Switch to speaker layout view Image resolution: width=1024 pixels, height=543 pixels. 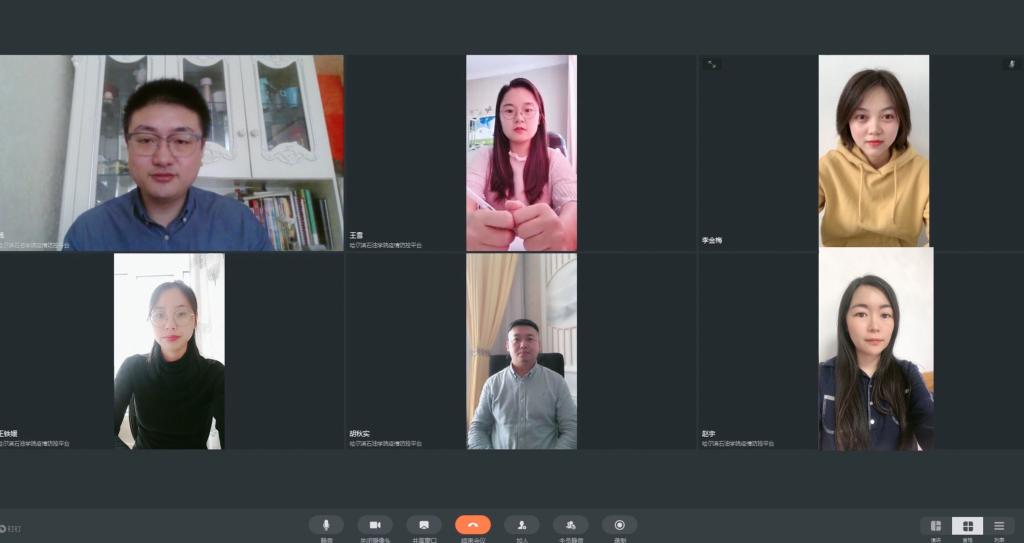tap(936, 526)
